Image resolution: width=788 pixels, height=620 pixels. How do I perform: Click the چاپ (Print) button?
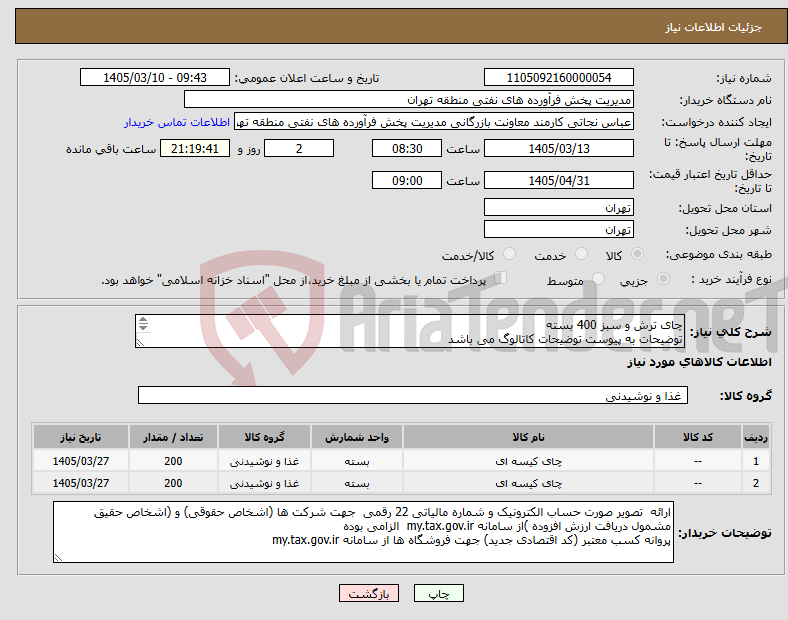point(438,593)
